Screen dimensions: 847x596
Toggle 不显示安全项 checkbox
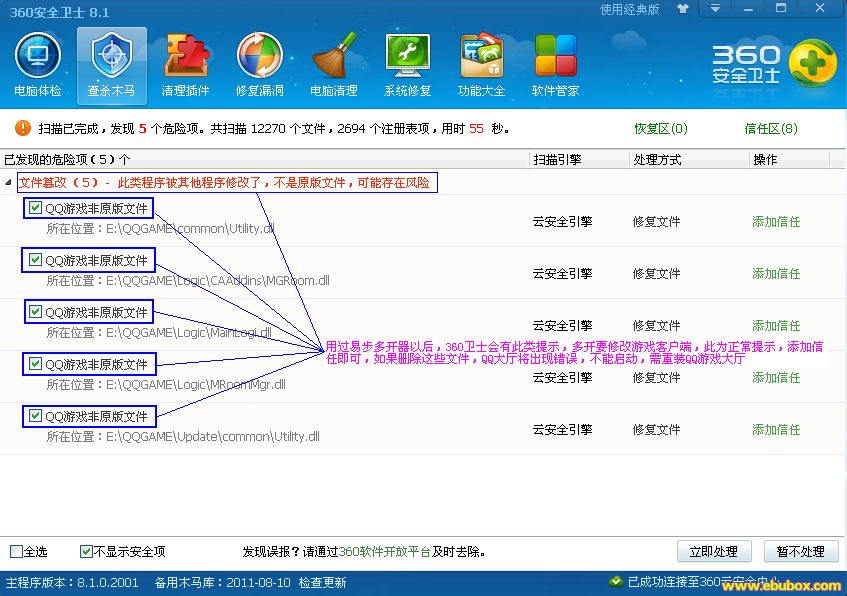coord(86,551)
